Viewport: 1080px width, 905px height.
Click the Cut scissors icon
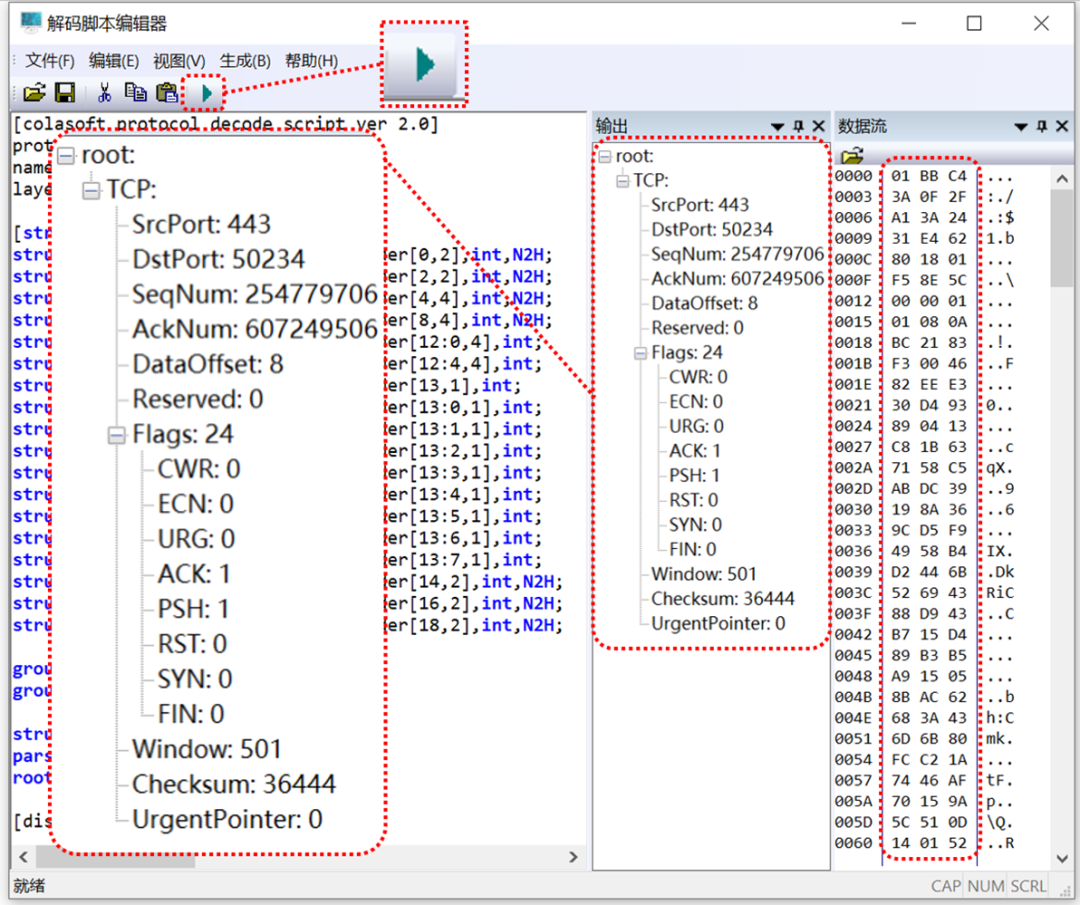(x=103, y=93)
